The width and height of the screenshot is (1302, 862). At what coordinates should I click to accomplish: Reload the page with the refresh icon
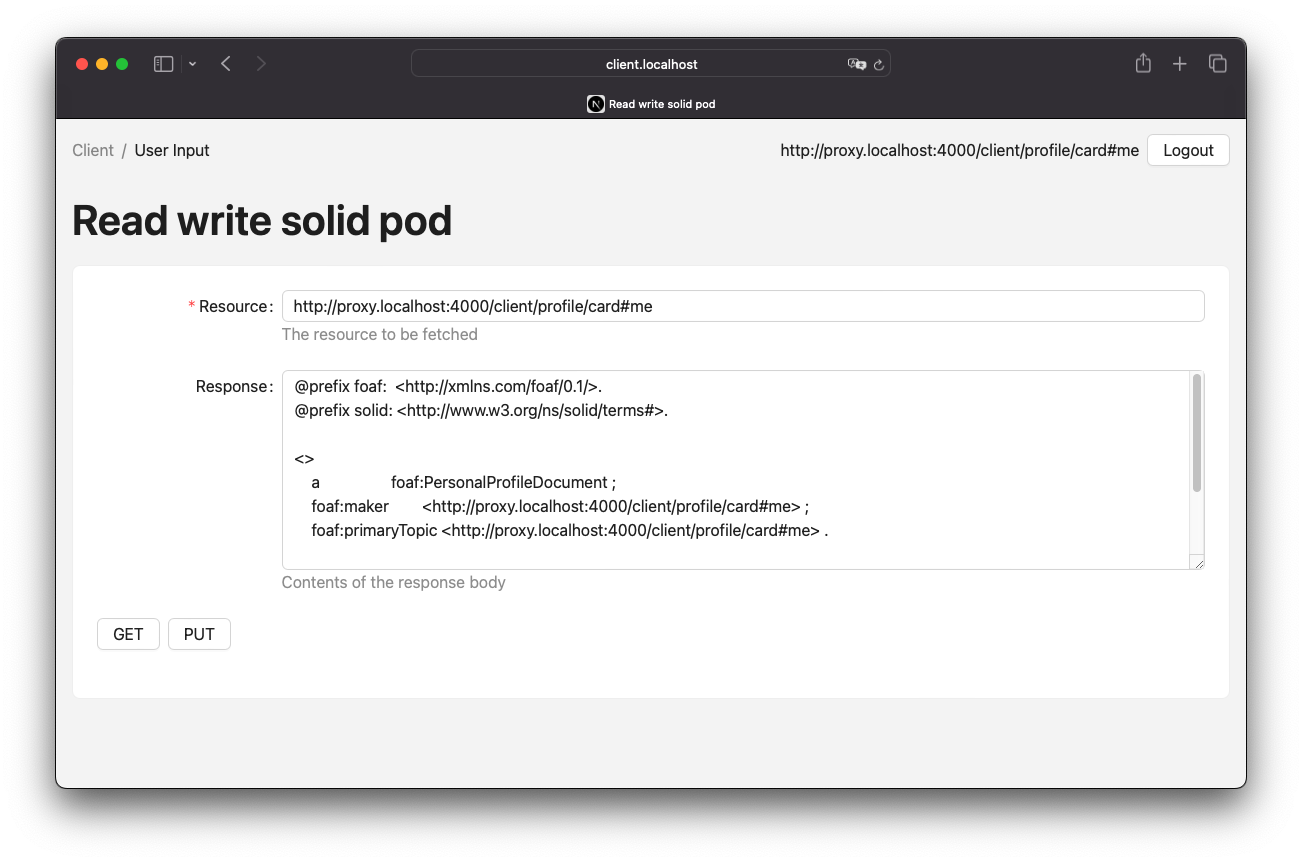(x=879, y=64)
